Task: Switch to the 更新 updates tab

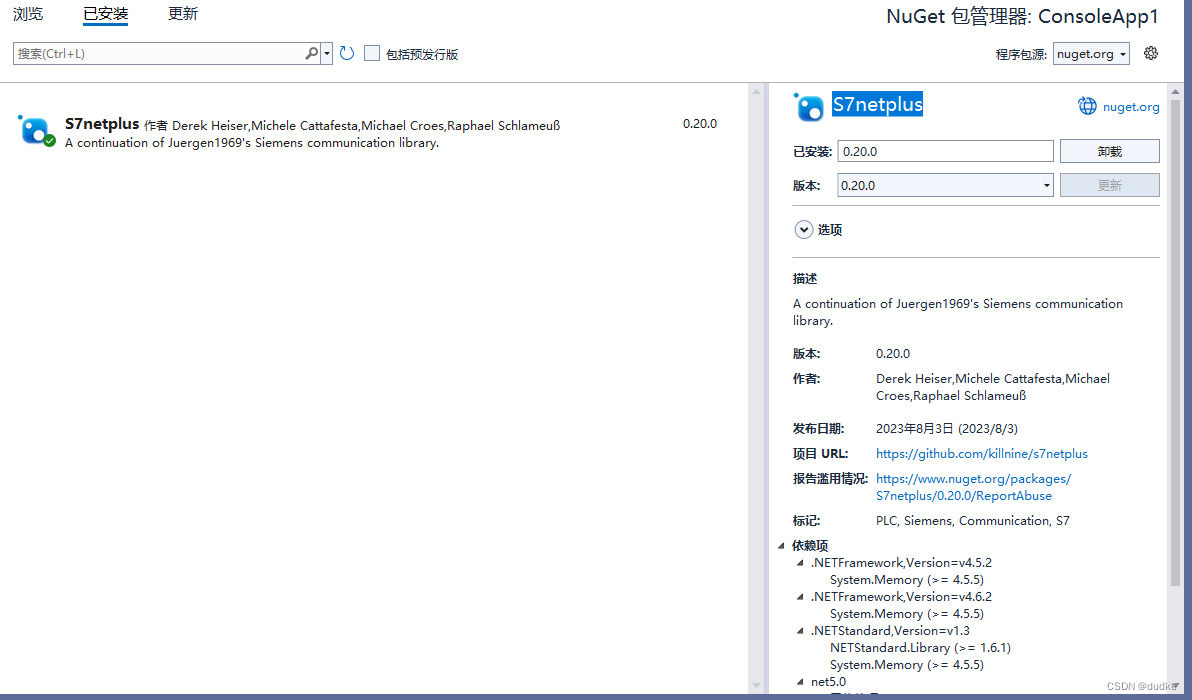Action: (182, 14)
